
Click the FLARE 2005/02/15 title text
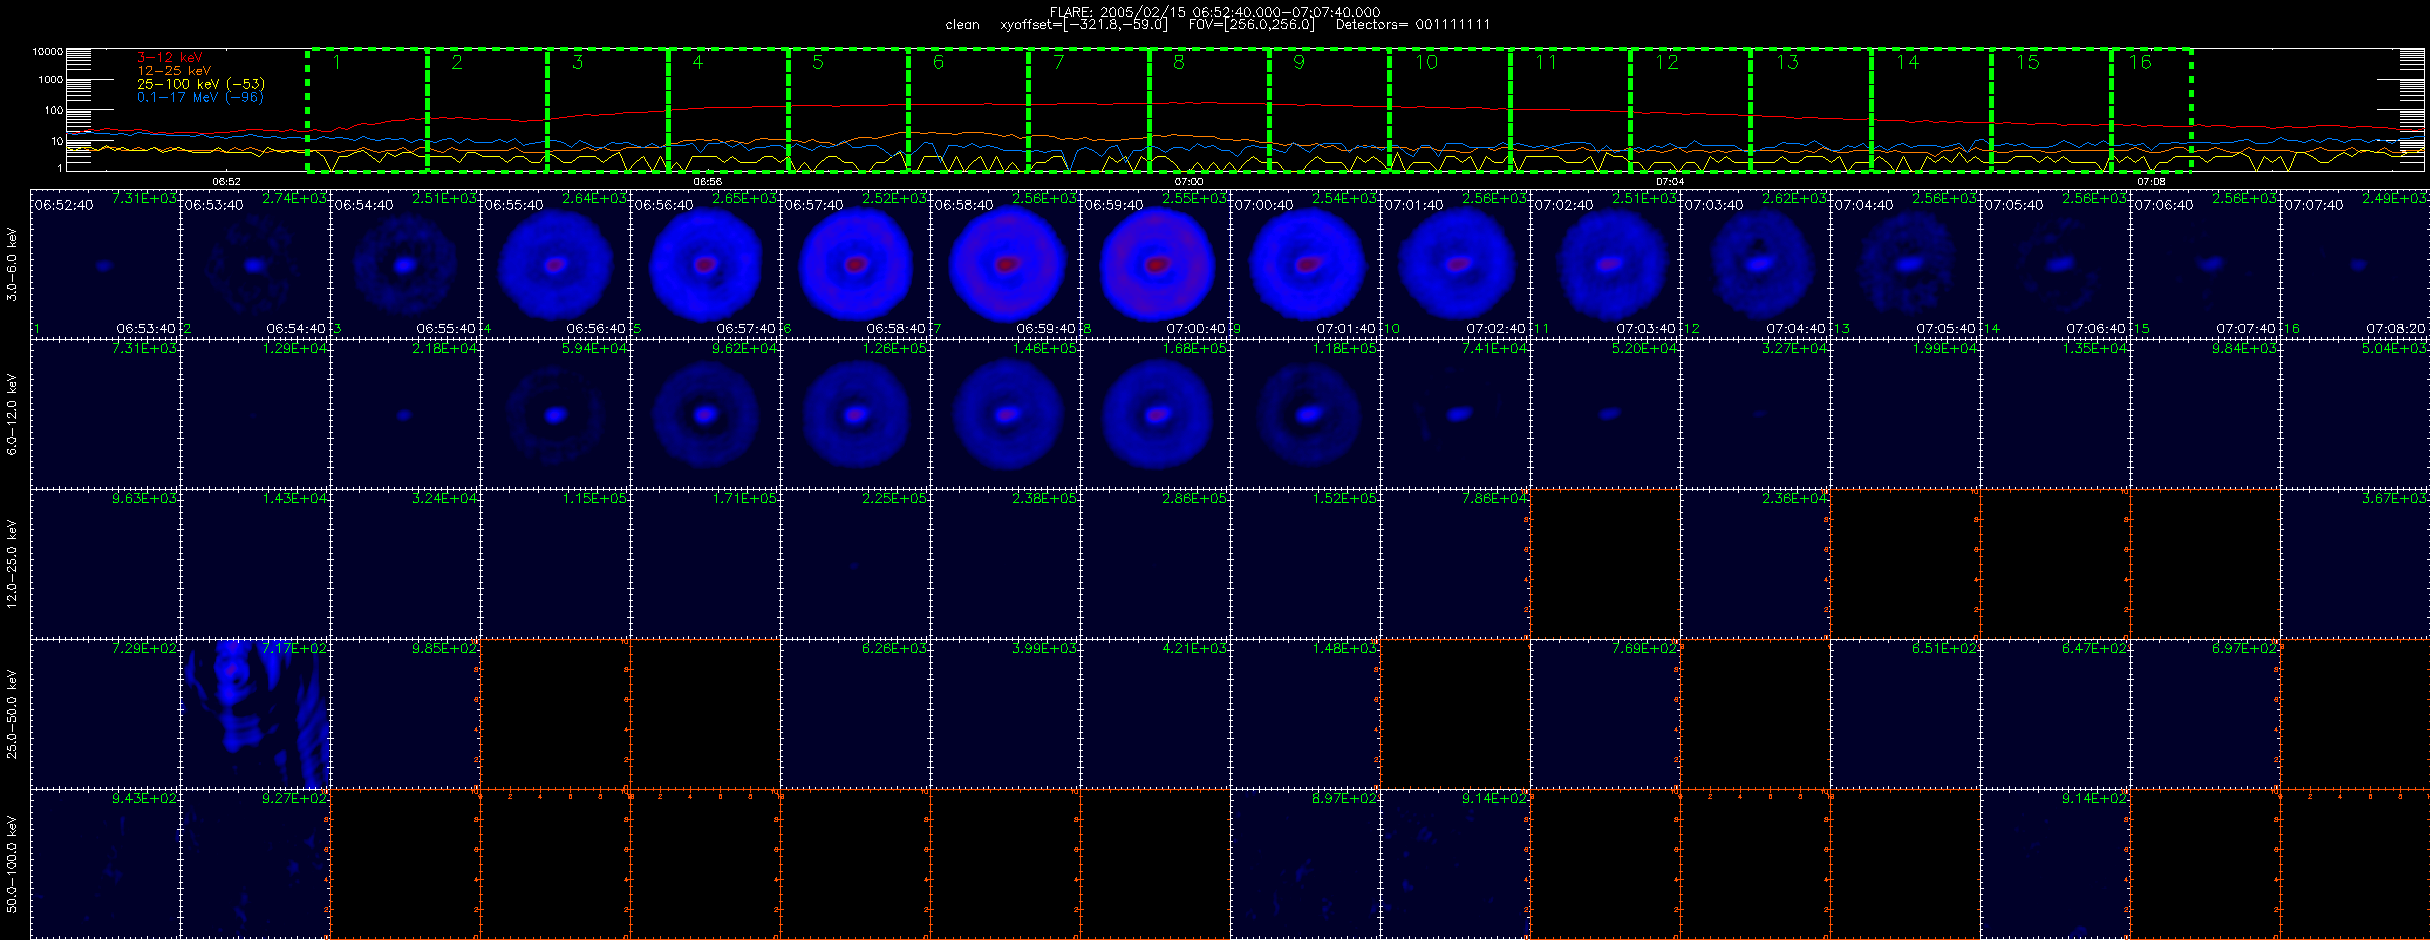click(1215, 12)
